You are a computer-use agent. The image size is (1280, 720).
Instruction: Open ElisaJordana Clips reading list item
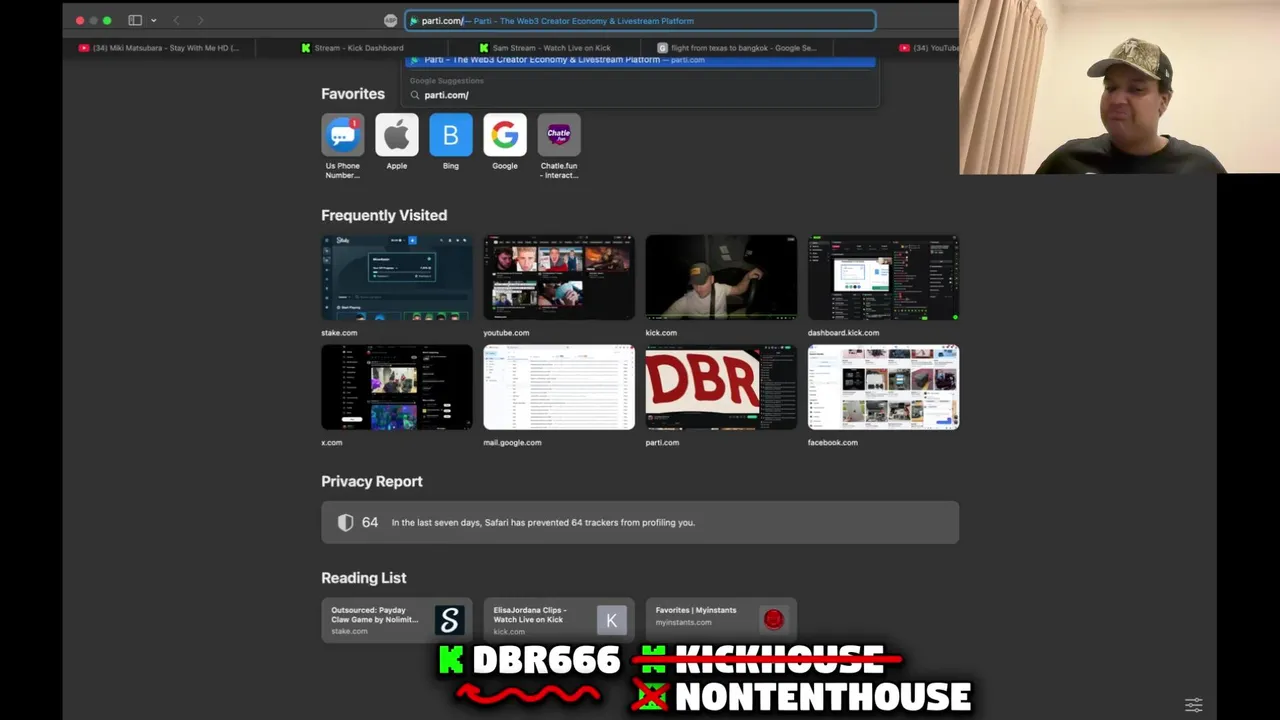(x=559, y=620)
